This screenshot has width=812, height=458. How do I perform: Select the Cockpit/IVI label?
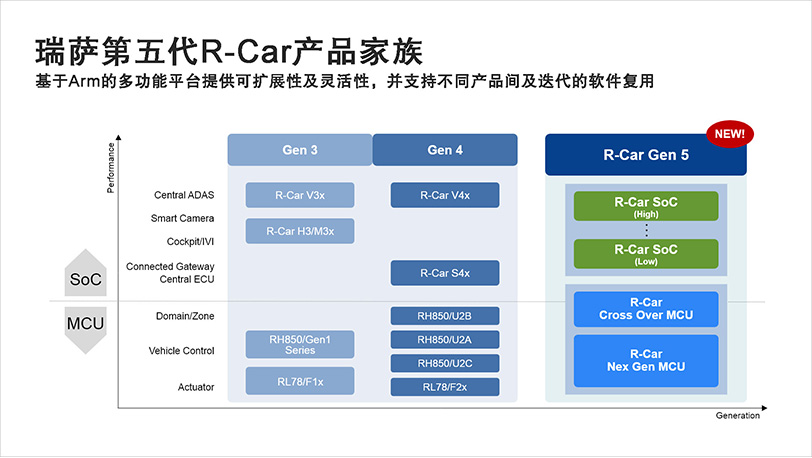tap(190, 241)
